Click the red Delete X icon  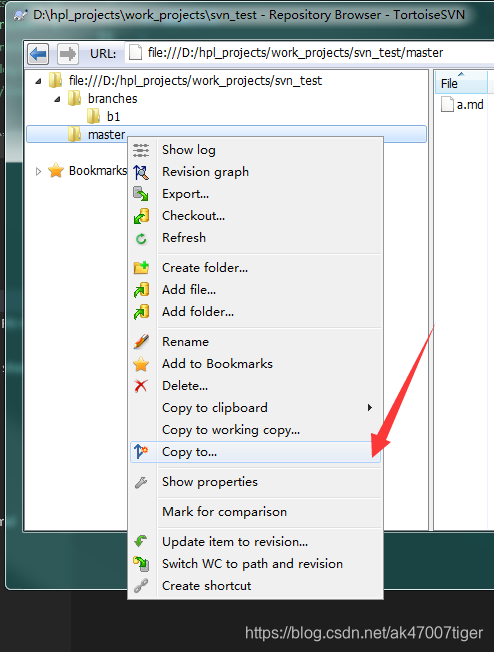(141, 386)
